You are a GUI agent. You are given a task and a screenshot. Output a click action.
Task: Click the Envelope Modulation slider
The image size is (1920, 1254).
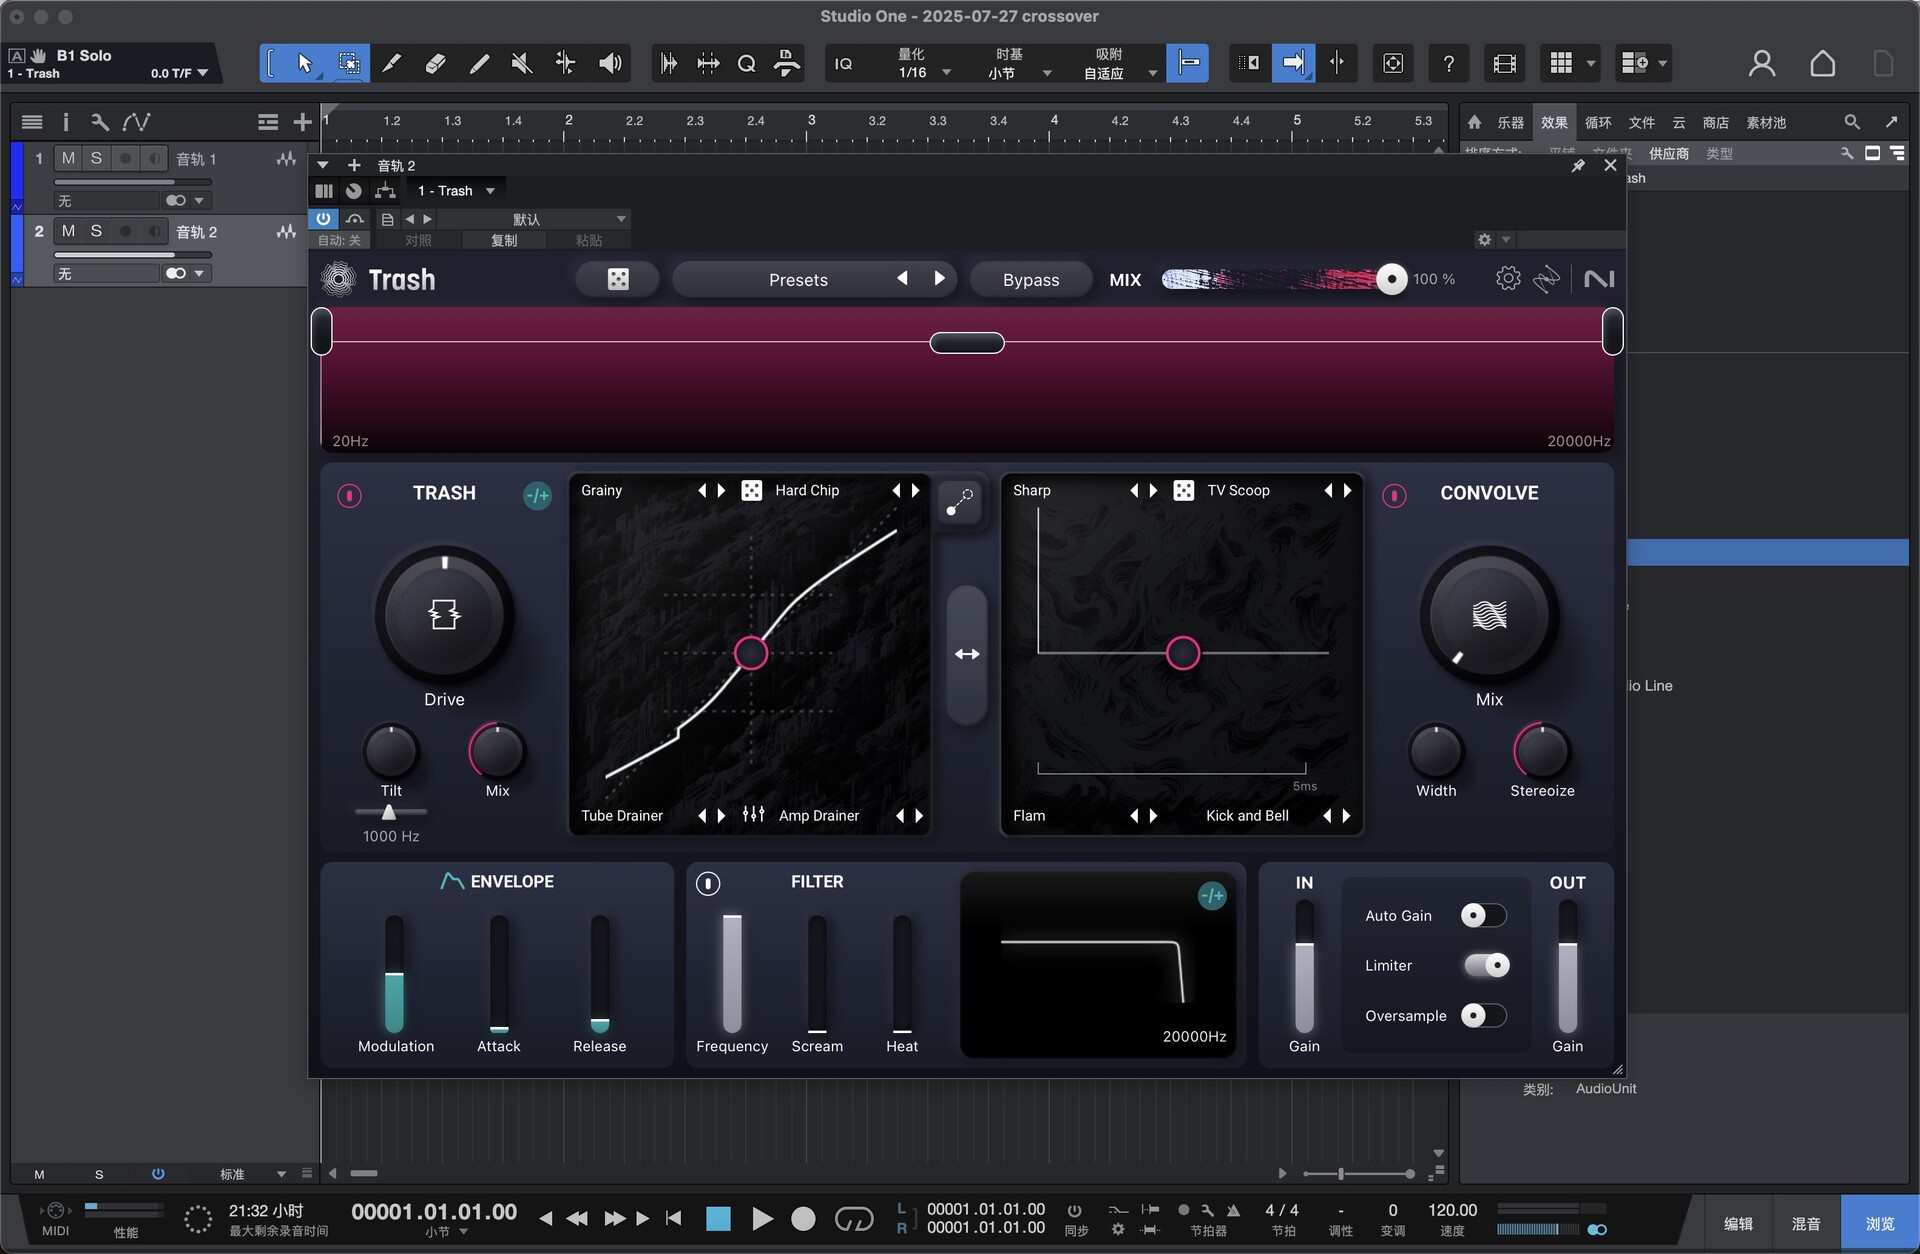(395, 973)
